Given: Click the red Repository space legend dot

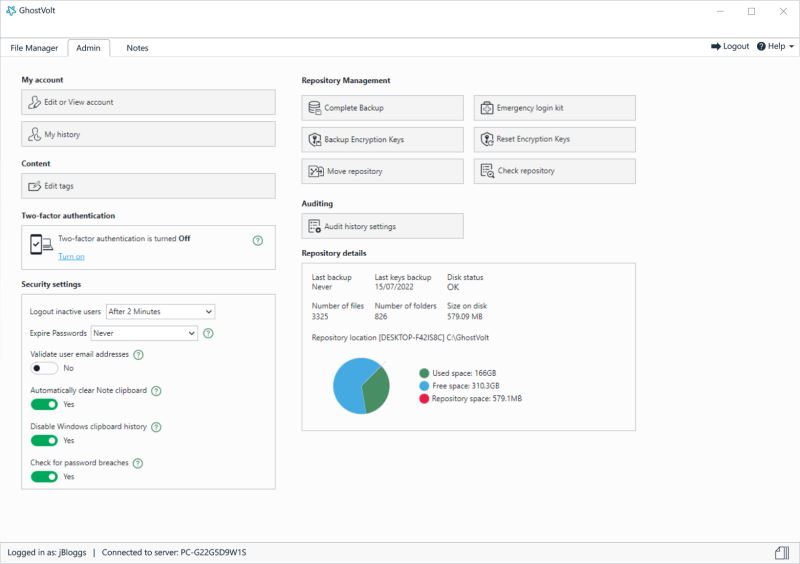Looking at the screenshot, I should (424, 399).
